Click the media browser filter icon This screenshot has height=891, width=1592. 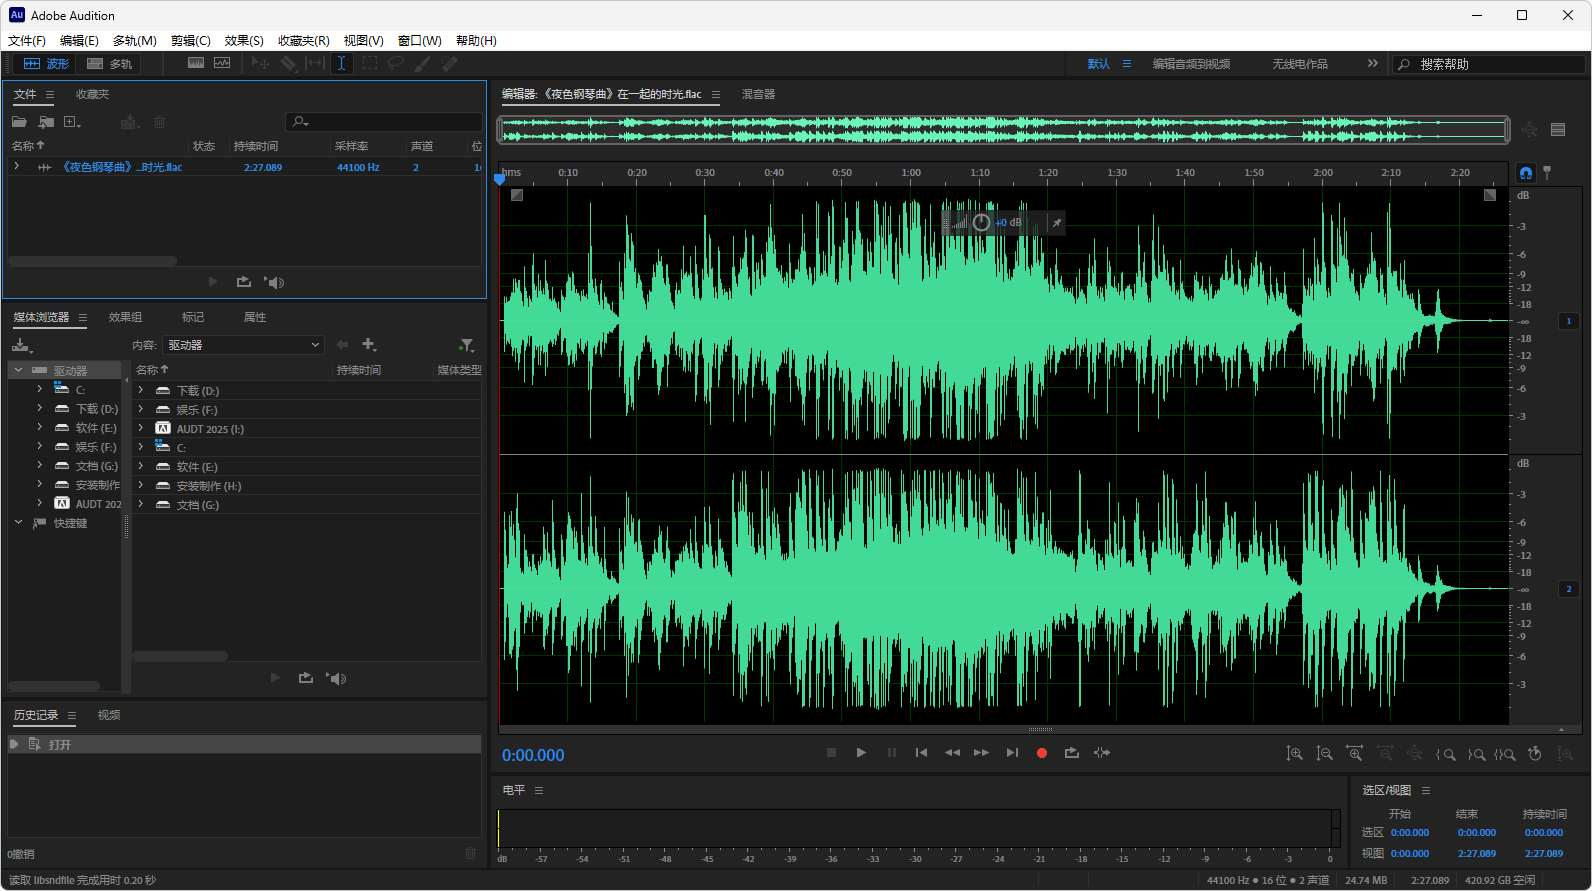(x=466, y=345)
